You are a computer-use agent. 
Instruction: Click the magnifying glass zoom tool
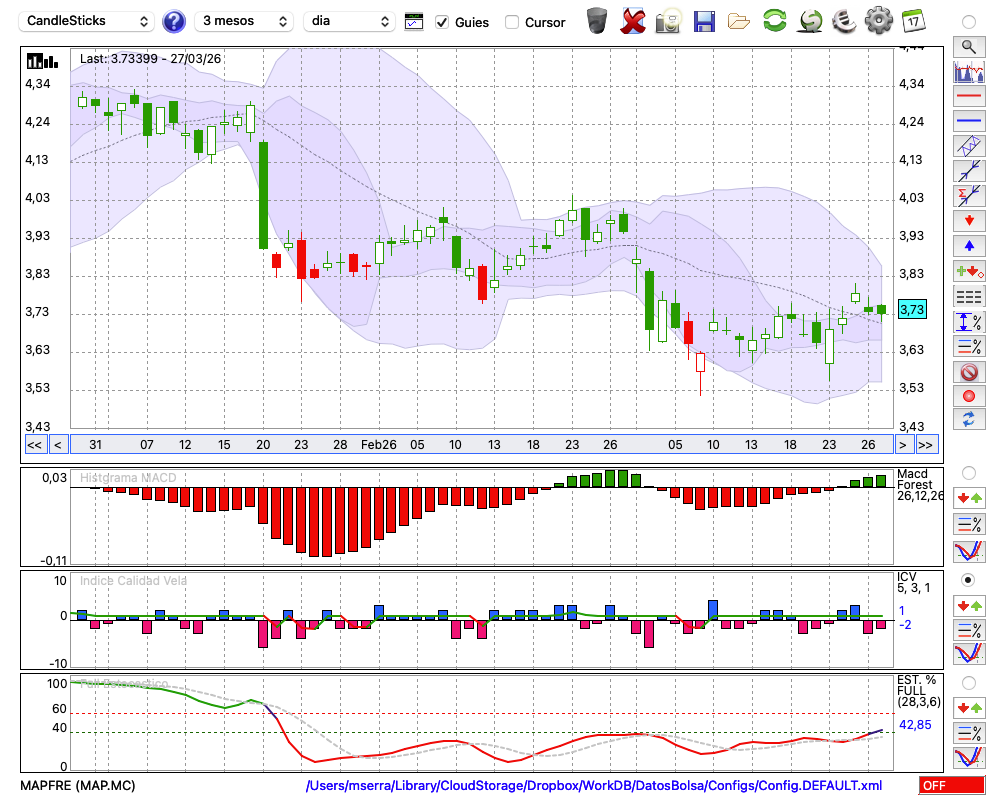968,46
